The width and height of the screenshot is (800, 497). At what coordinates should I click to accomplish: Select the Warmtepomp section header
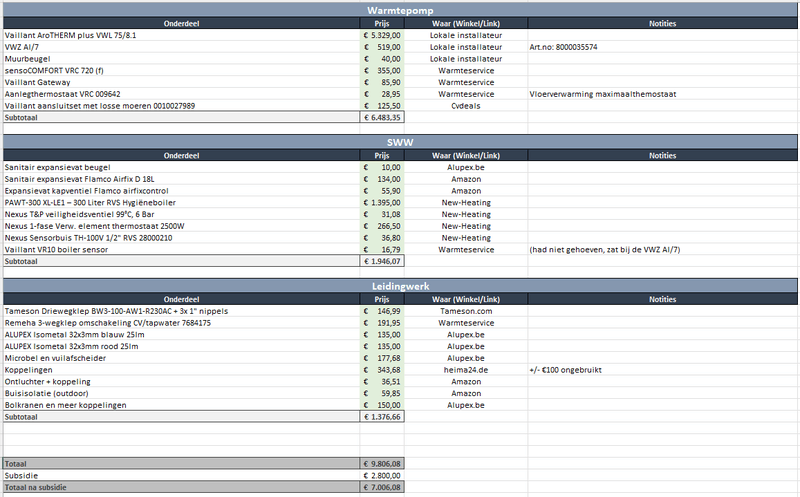point(400,10)
